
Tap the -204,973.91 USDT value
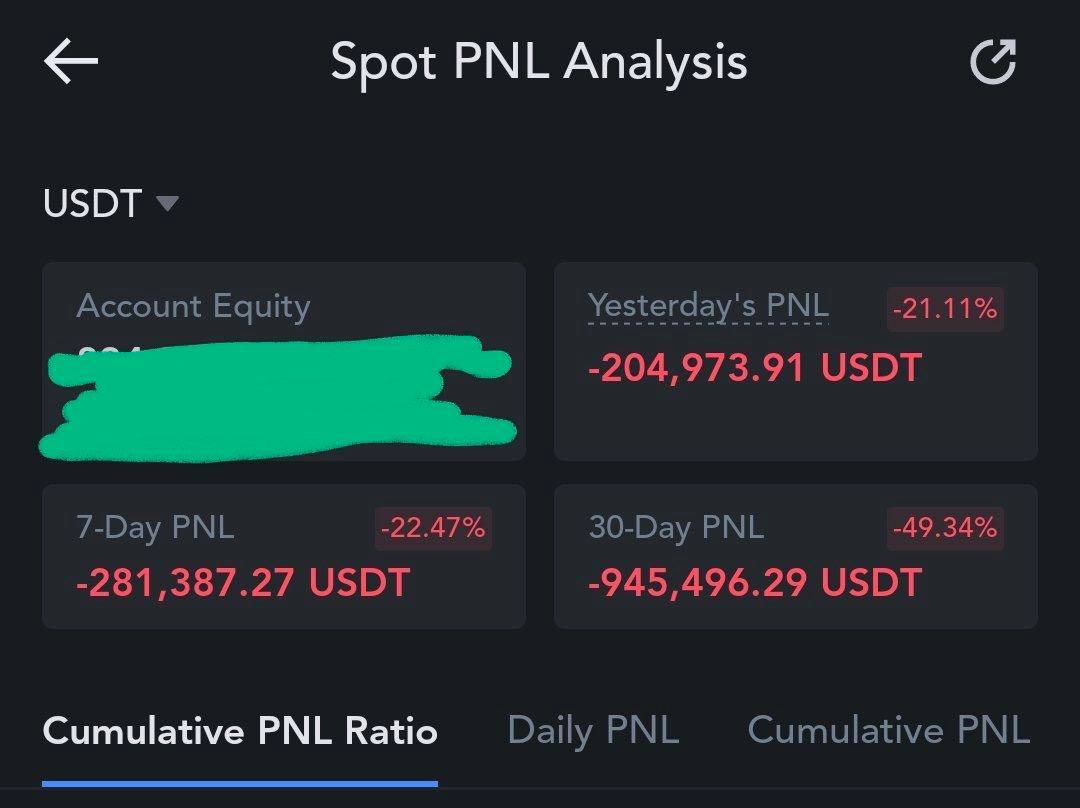pos(755,368)
